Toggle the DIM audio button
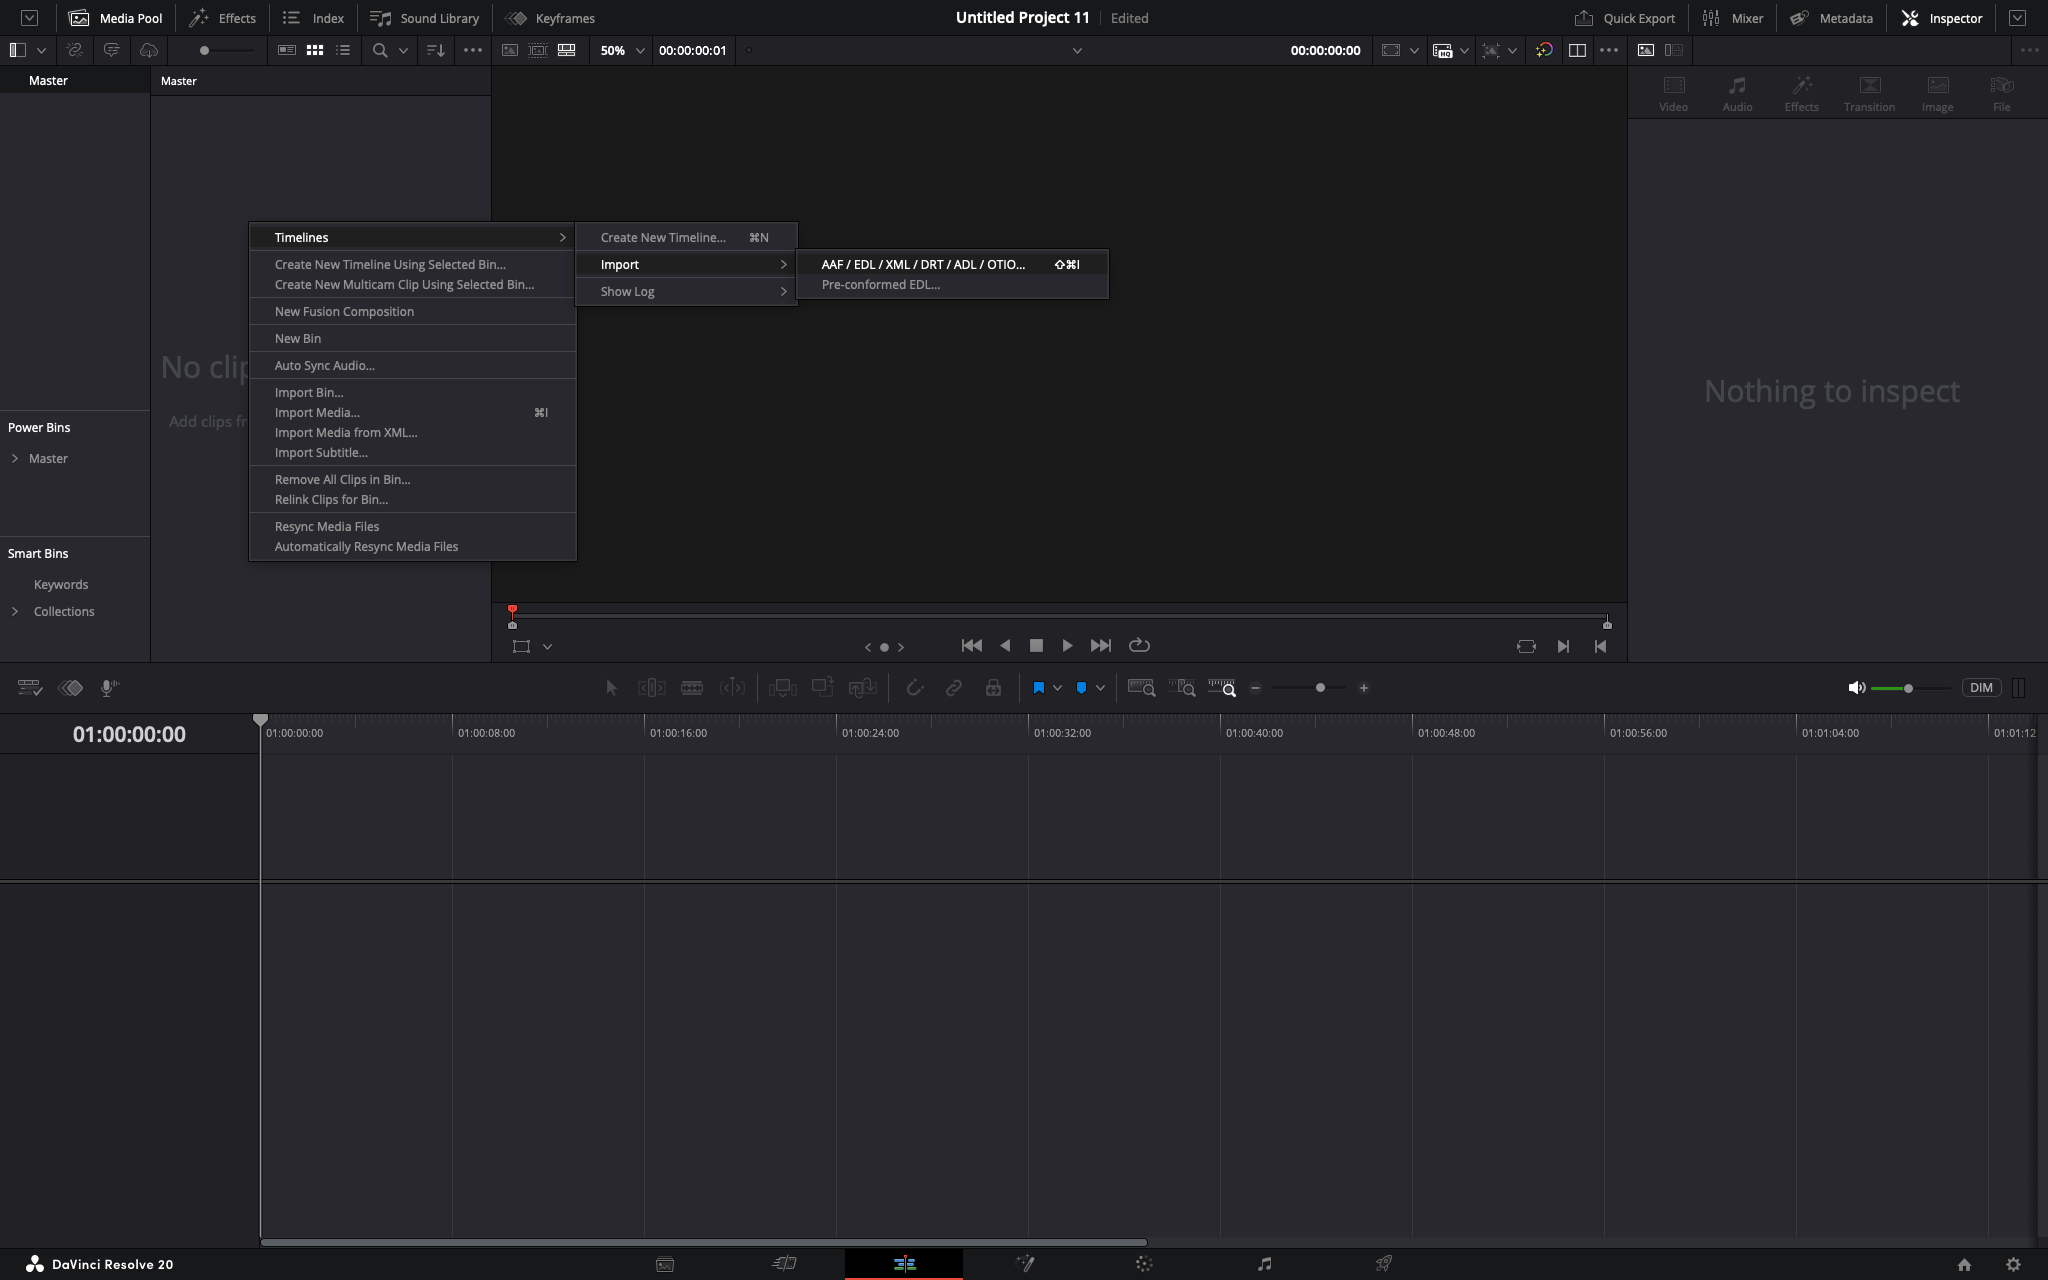 1981,688
